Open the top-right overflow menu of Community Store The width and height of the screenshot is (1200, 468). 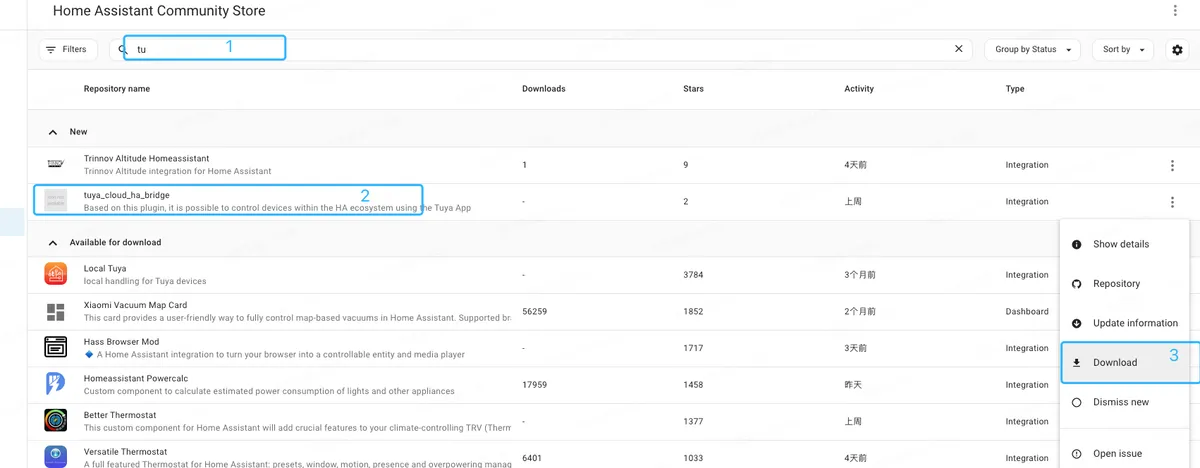(1175, 11)
